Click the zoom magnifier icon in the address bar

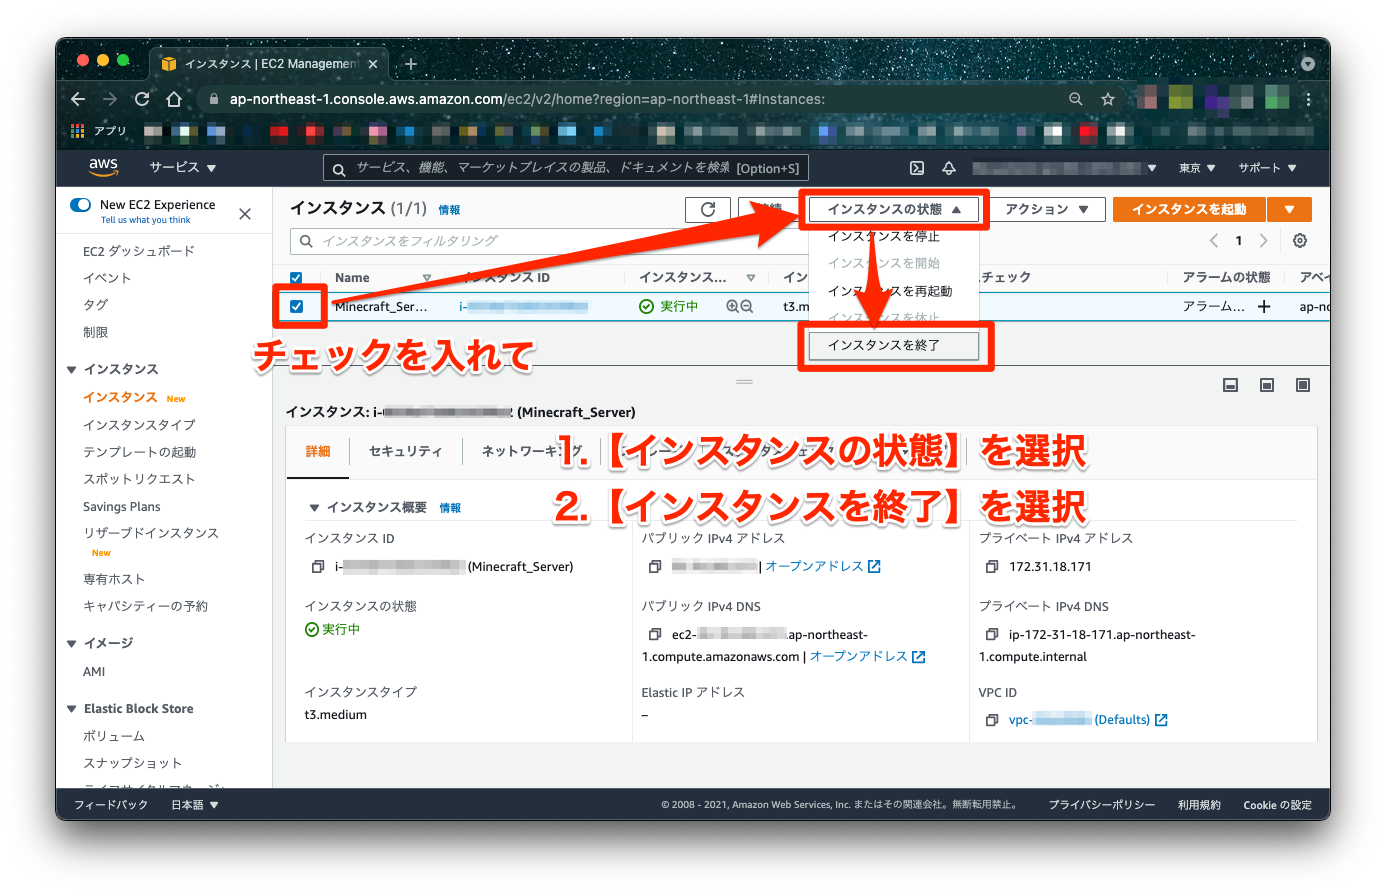[x=1076, y=99]
